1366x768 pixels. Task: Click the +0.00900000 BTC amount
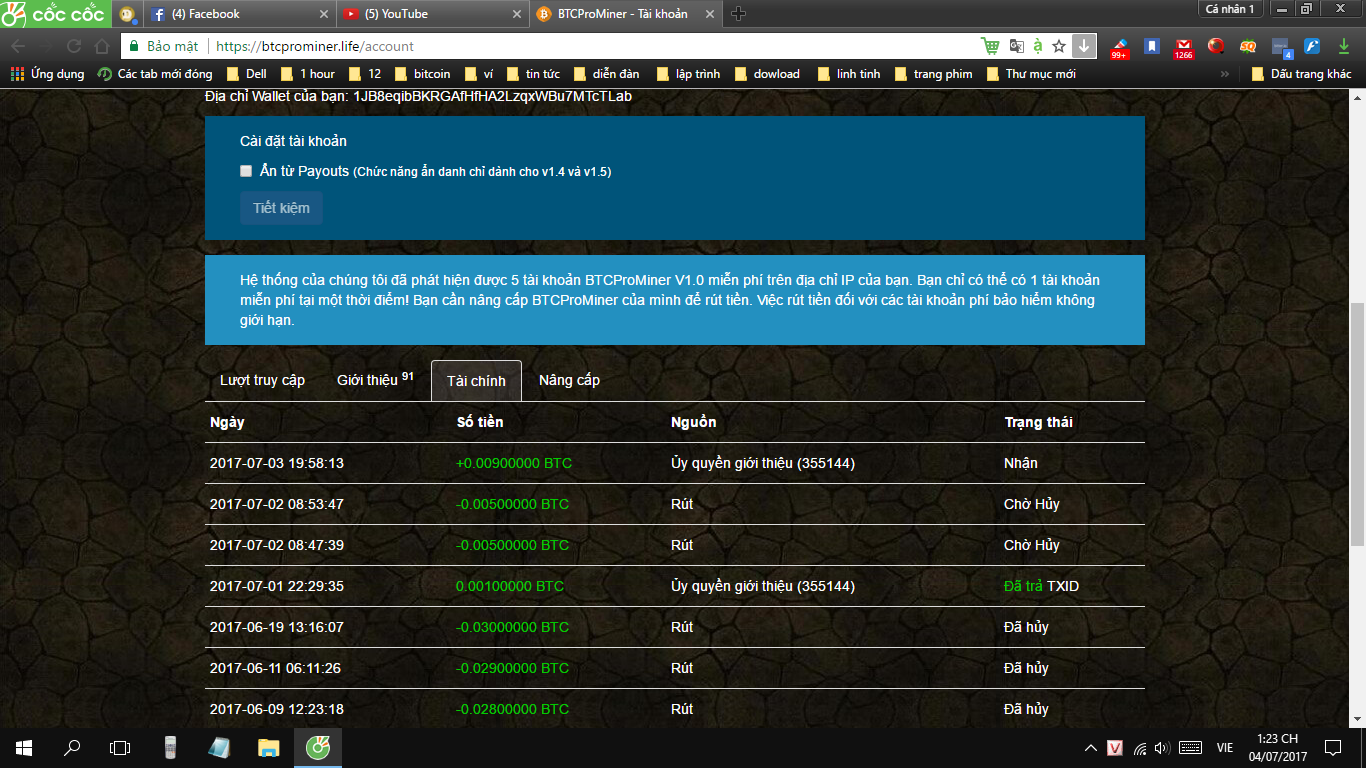(x=514, y=463)
